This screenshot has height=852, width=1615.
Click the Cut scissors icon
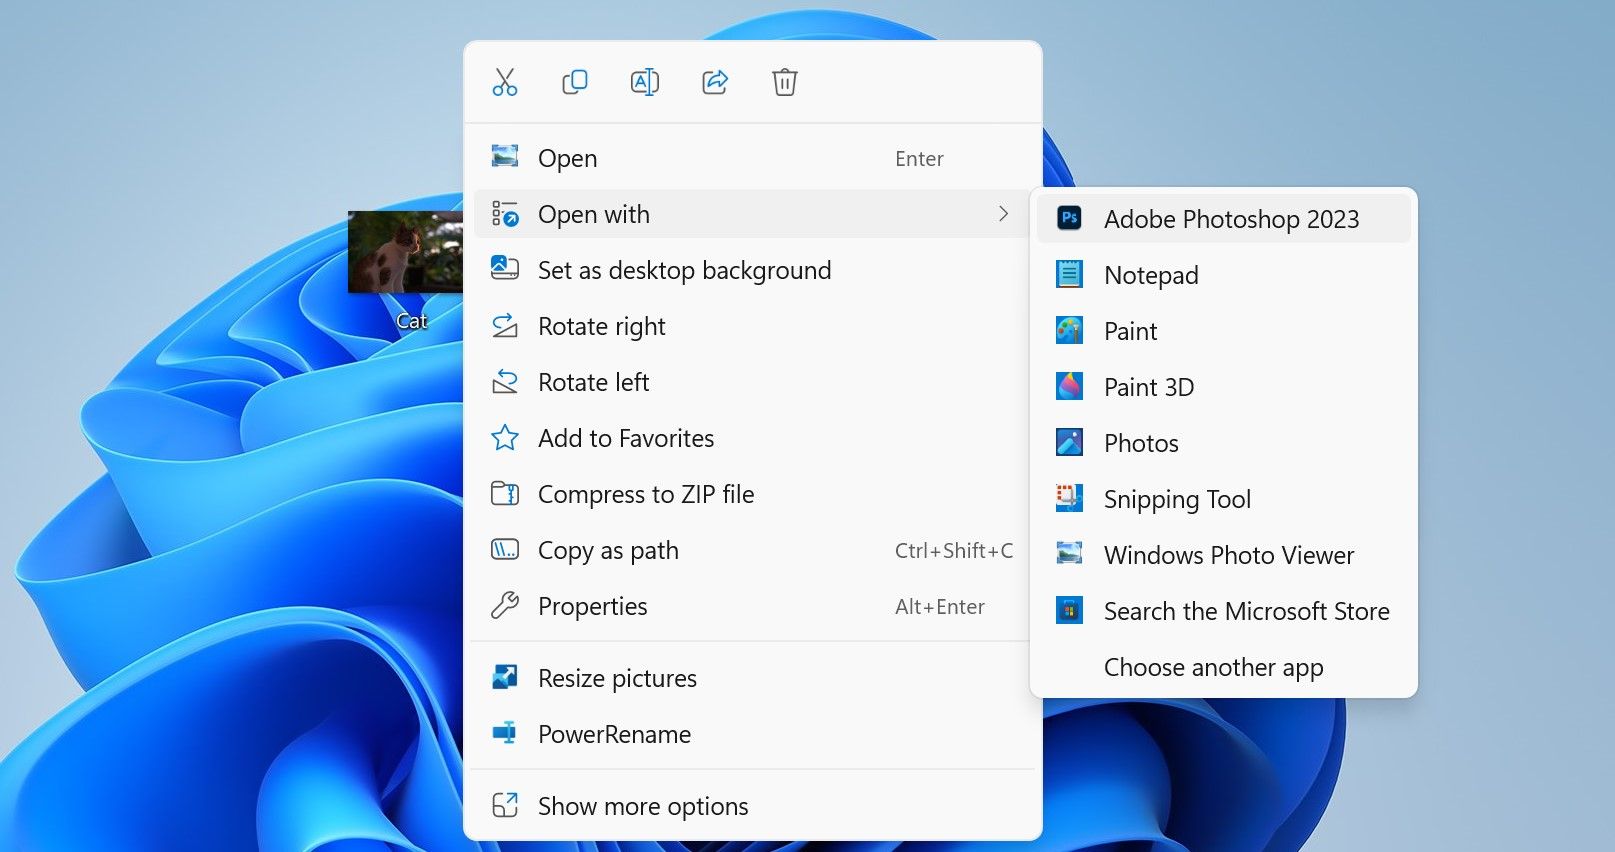[505, 82]
